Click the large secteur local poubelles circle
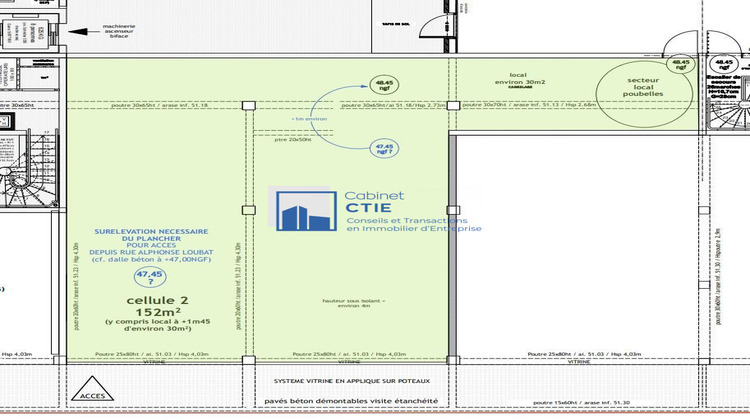The width and height of the screenshot is (750, 420). 644,94
